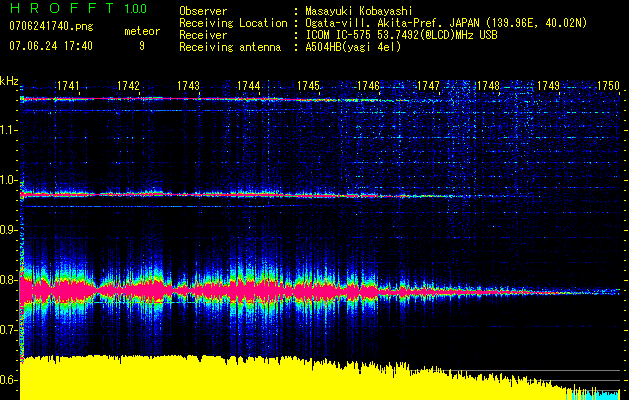
Task: Click the kHz axis unit label
Action: (x=9, y=81)
